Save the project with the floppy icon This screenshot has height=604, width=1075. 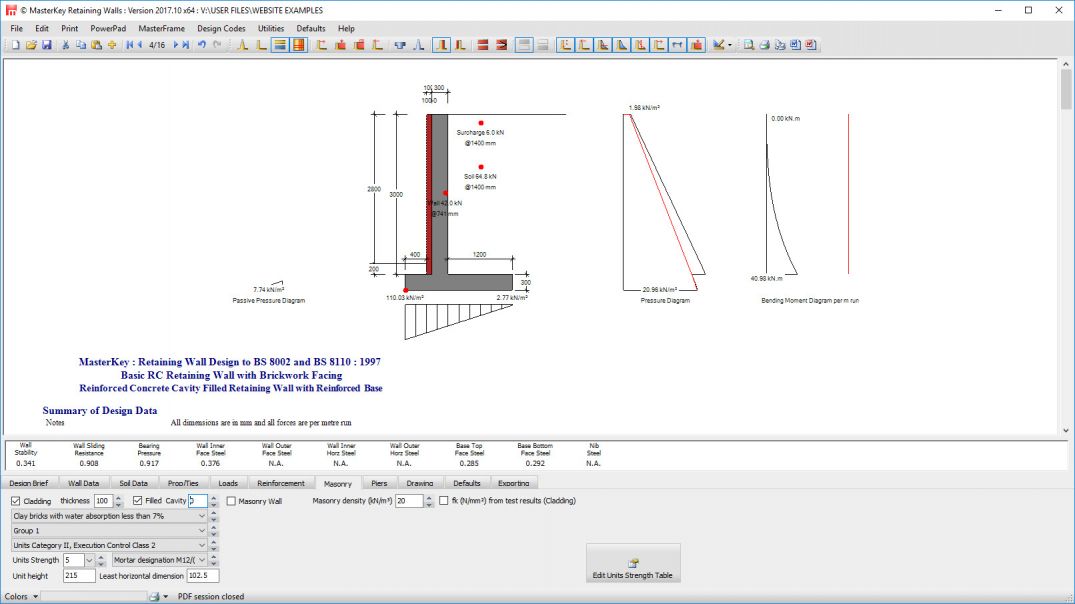(47, 45)
